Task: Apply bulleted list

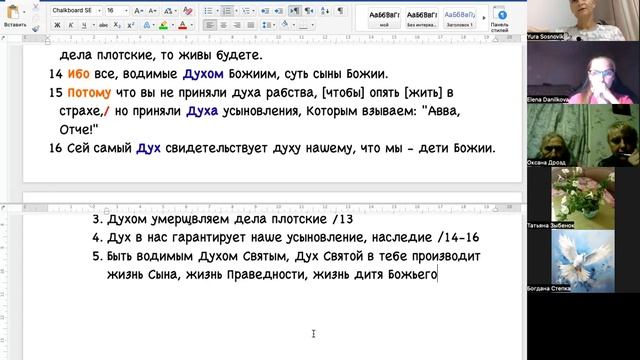Action: [208, 11]
